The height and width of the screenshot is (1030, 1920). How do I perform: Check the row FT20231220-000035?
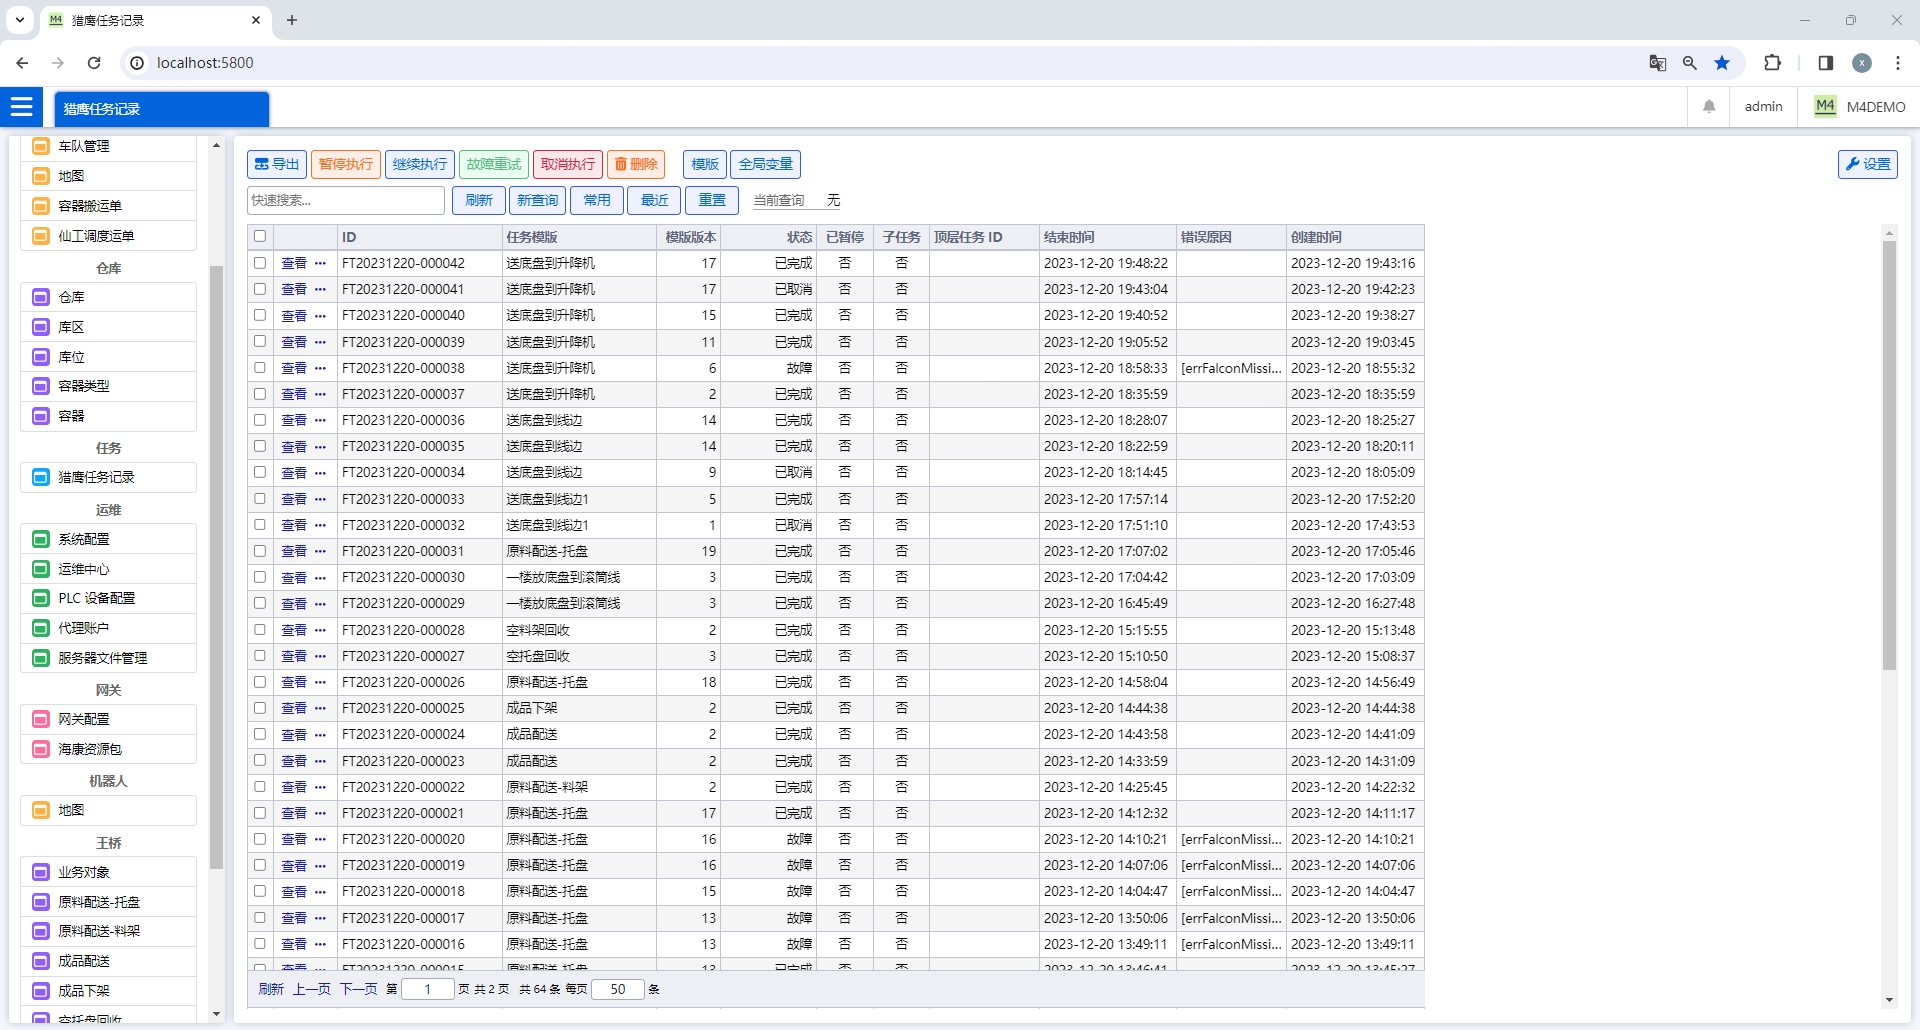click(x=260, y=446)
